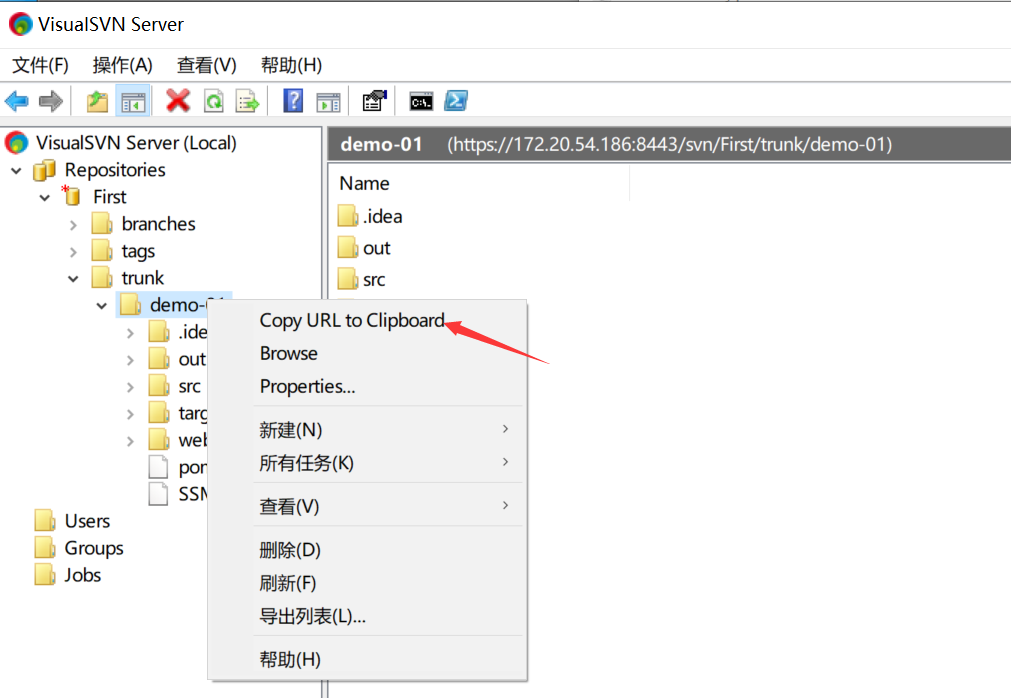The width and height of the screenshot is (1011, 698).
Task: Expand the targ... subfolder in tree
Action: (x=130, y=414)
